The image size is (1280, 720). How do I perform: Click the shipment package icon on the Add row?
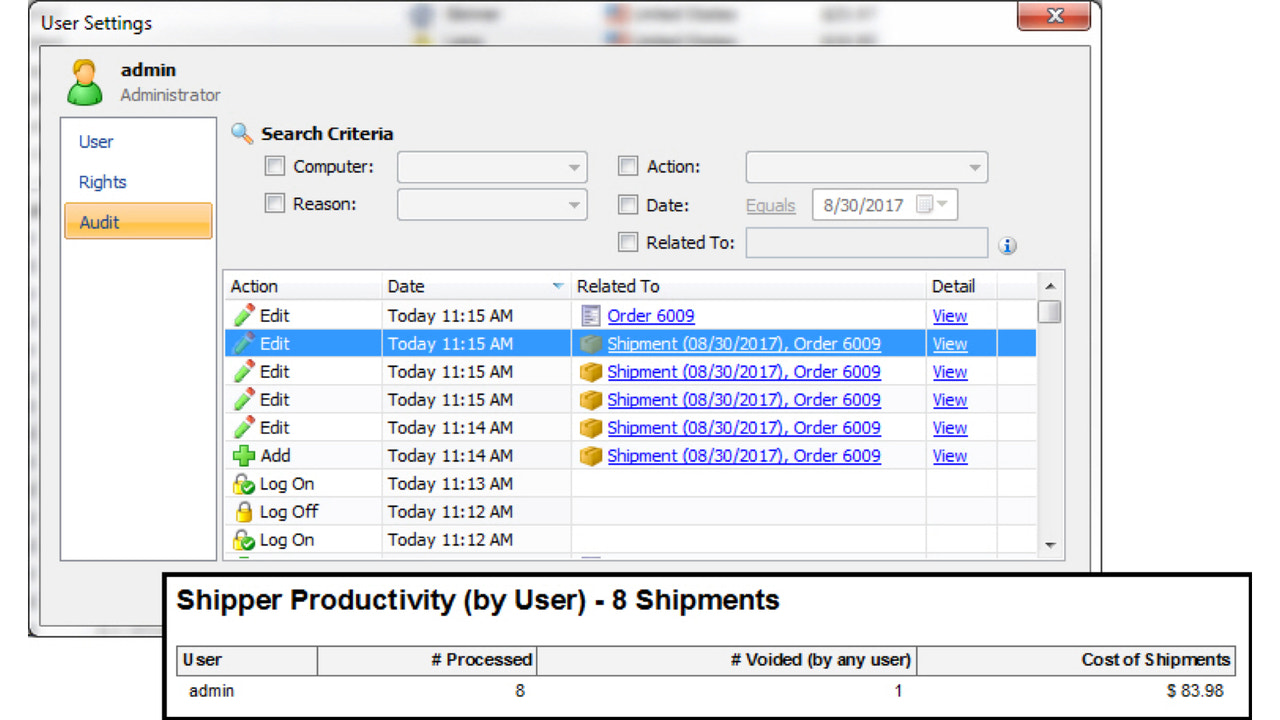tap(590, 456)
